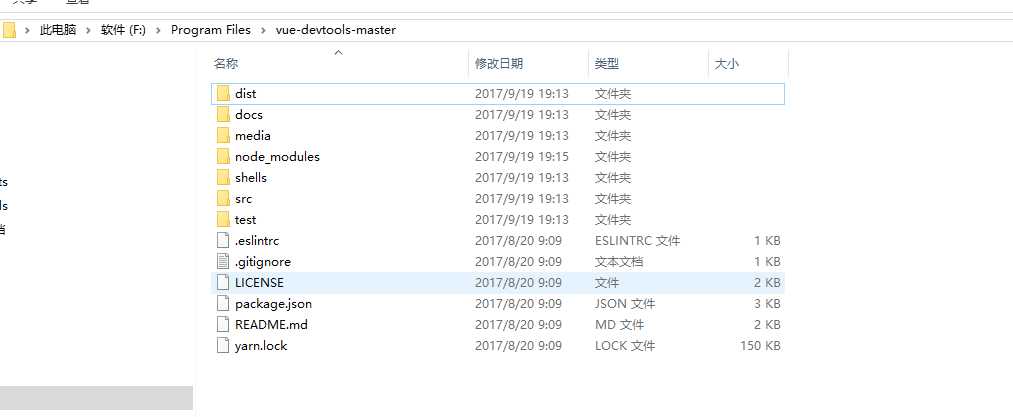Expand chevron after 软件 (F:) breadcrumb
Image resolution: width=1013 pixels, height=417 pixels.
point(158,30)
